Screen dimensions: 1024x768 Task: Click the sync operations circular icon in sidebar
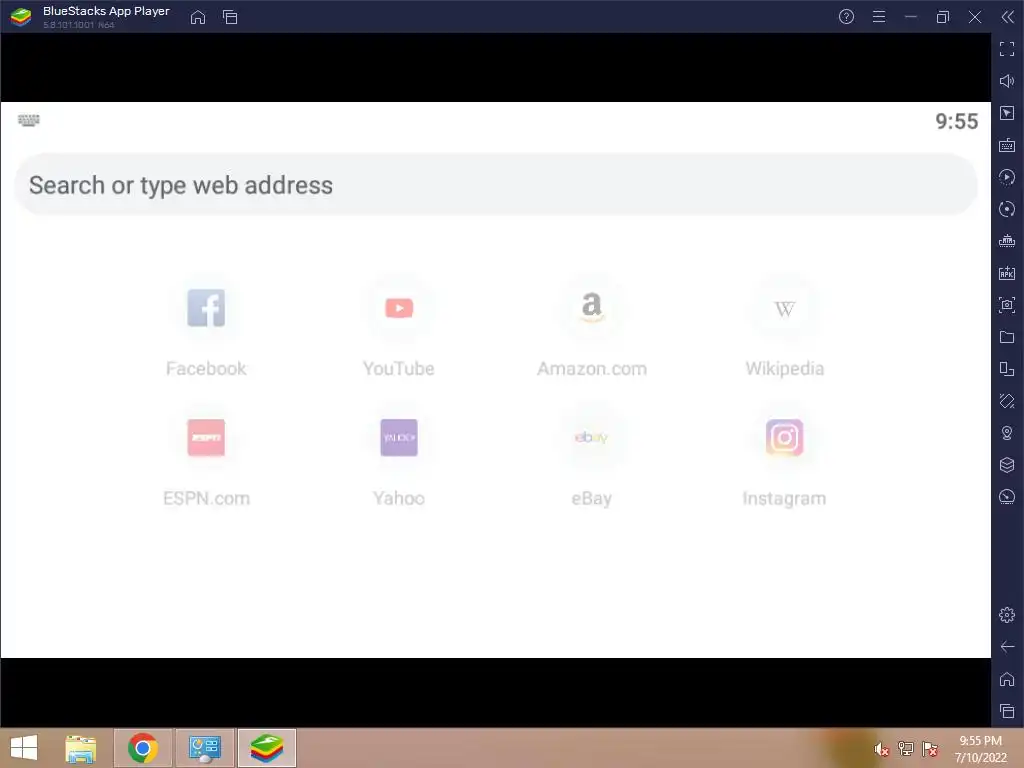pyautogui.click(x=1007, y=209)
